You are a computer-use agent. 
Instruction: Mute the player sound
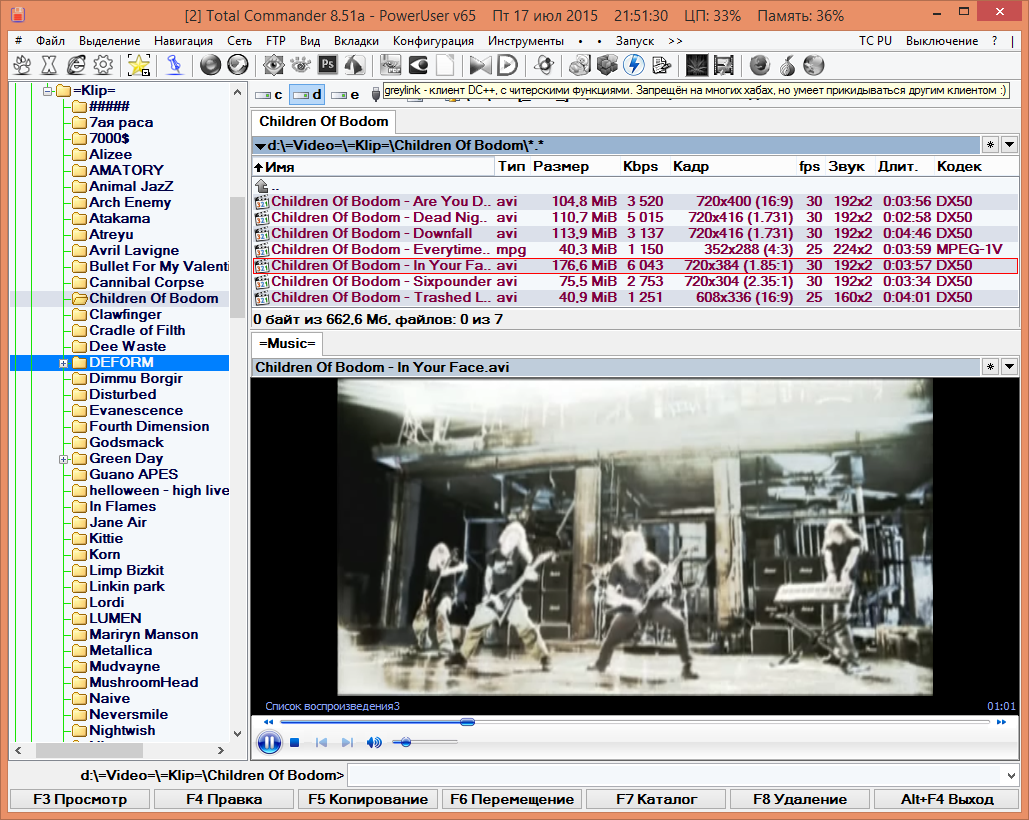(x=374, y=742)
